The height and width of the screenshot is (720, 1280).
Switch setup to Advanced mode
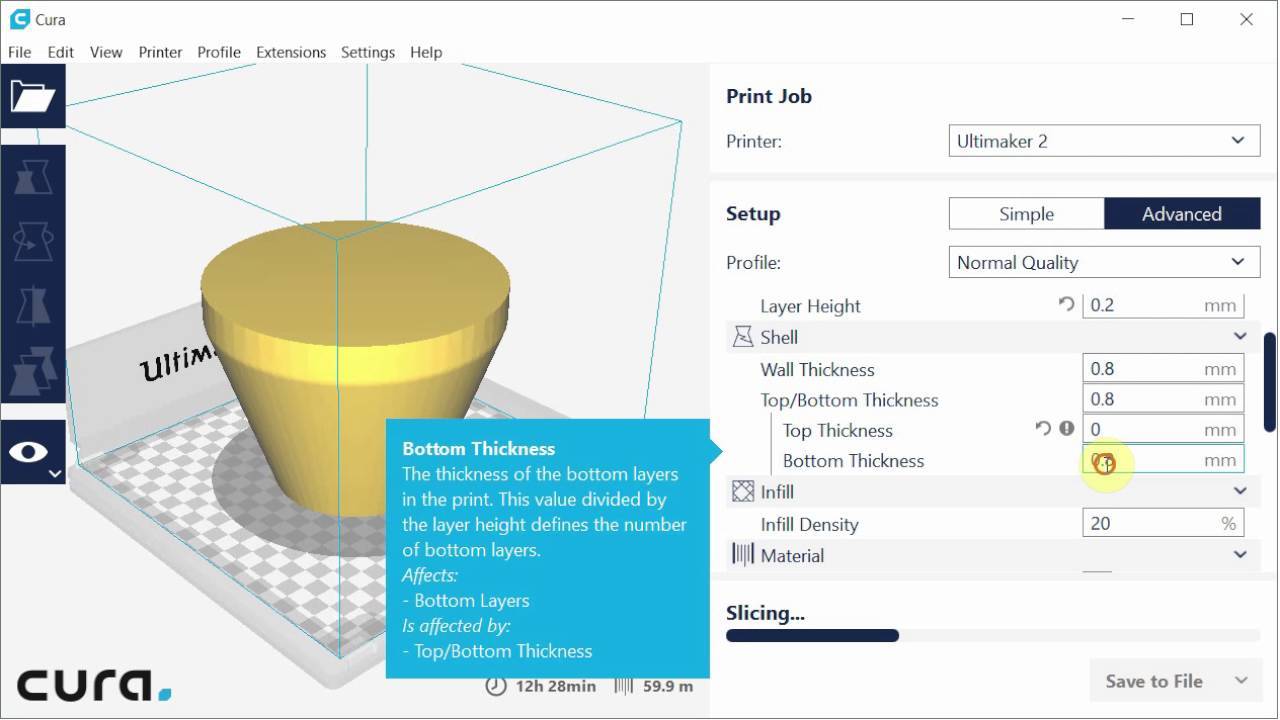pyautogui.click(x=1182, y=214)
